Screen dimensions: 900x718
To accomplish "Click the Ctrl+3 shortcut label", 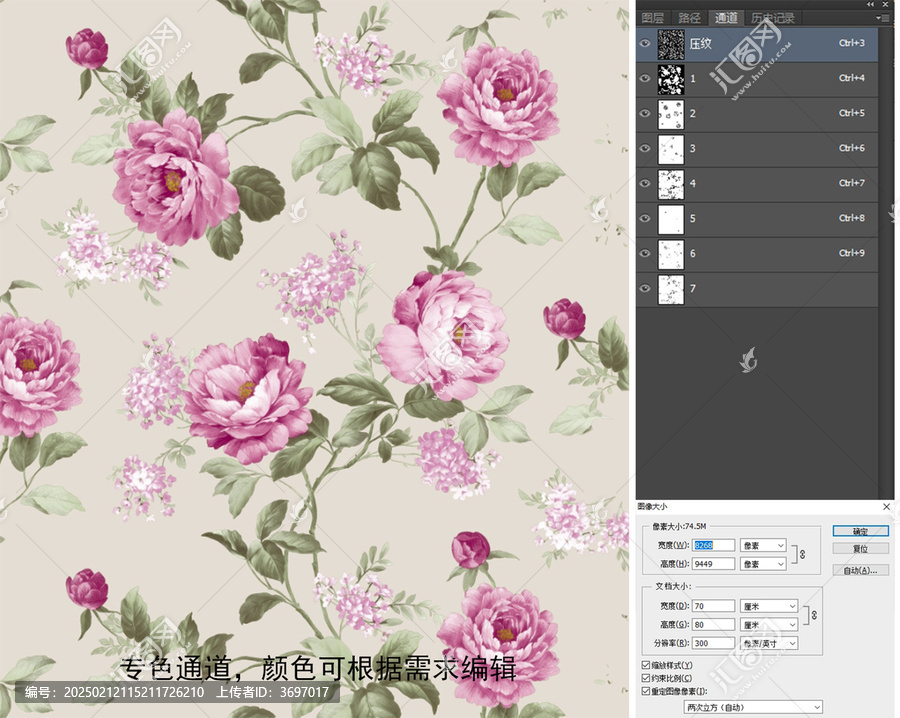I will click(852, 43).
